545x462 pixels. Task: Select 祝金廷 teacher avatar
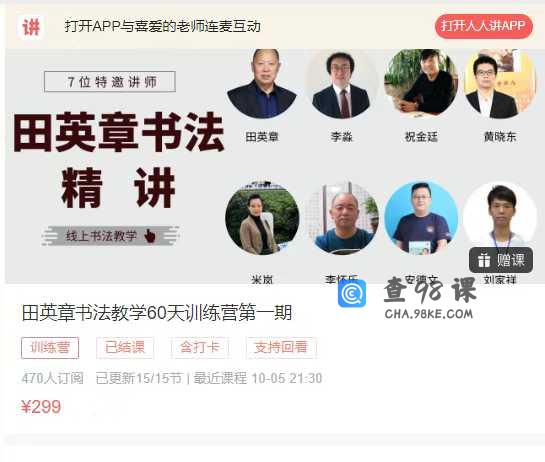click(421, 82)
